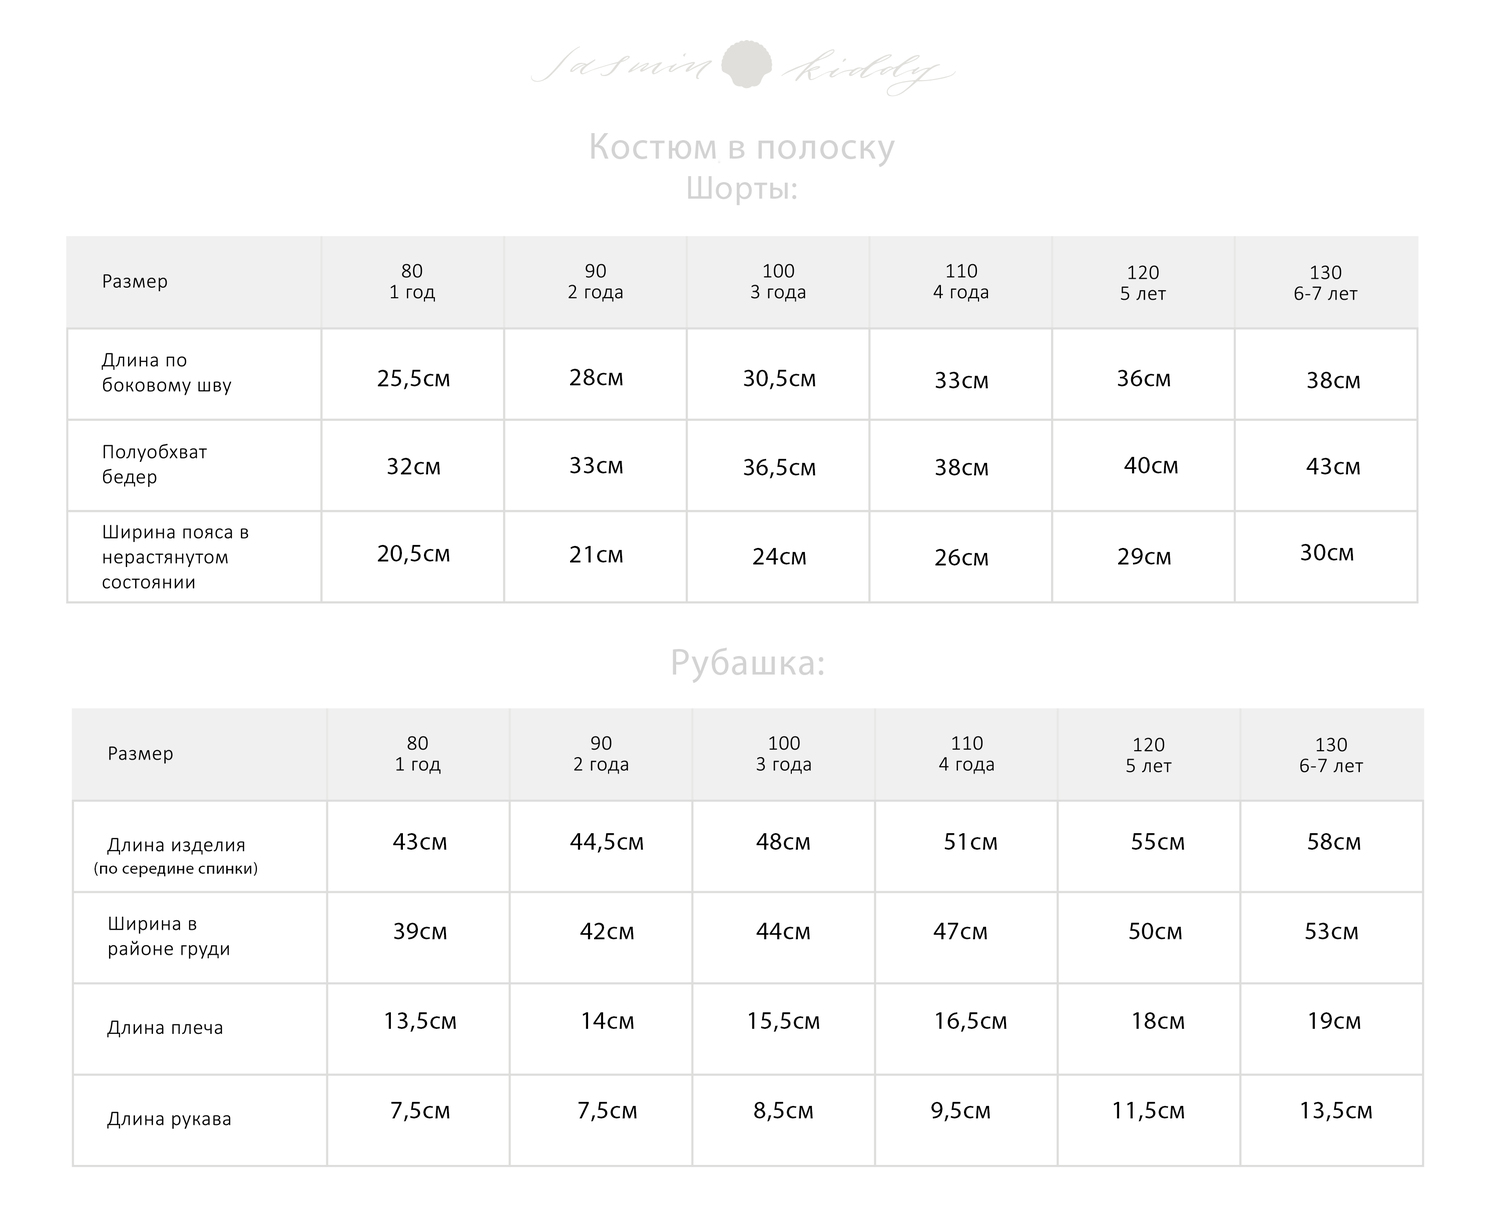The image size is (1500, 1229).
Task: Click the '36,5см' hip half-girth cell
Action: click(x=778, y=468)
